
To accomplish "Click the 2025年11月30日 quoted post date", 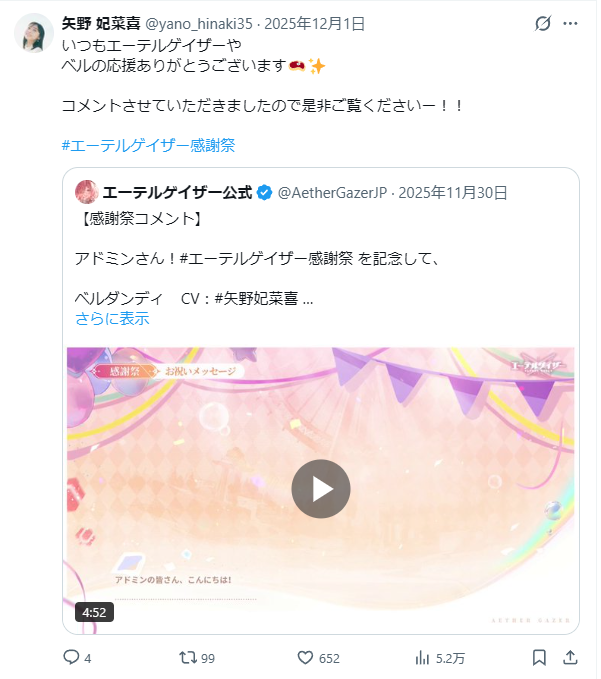I will tap(452, 192).
